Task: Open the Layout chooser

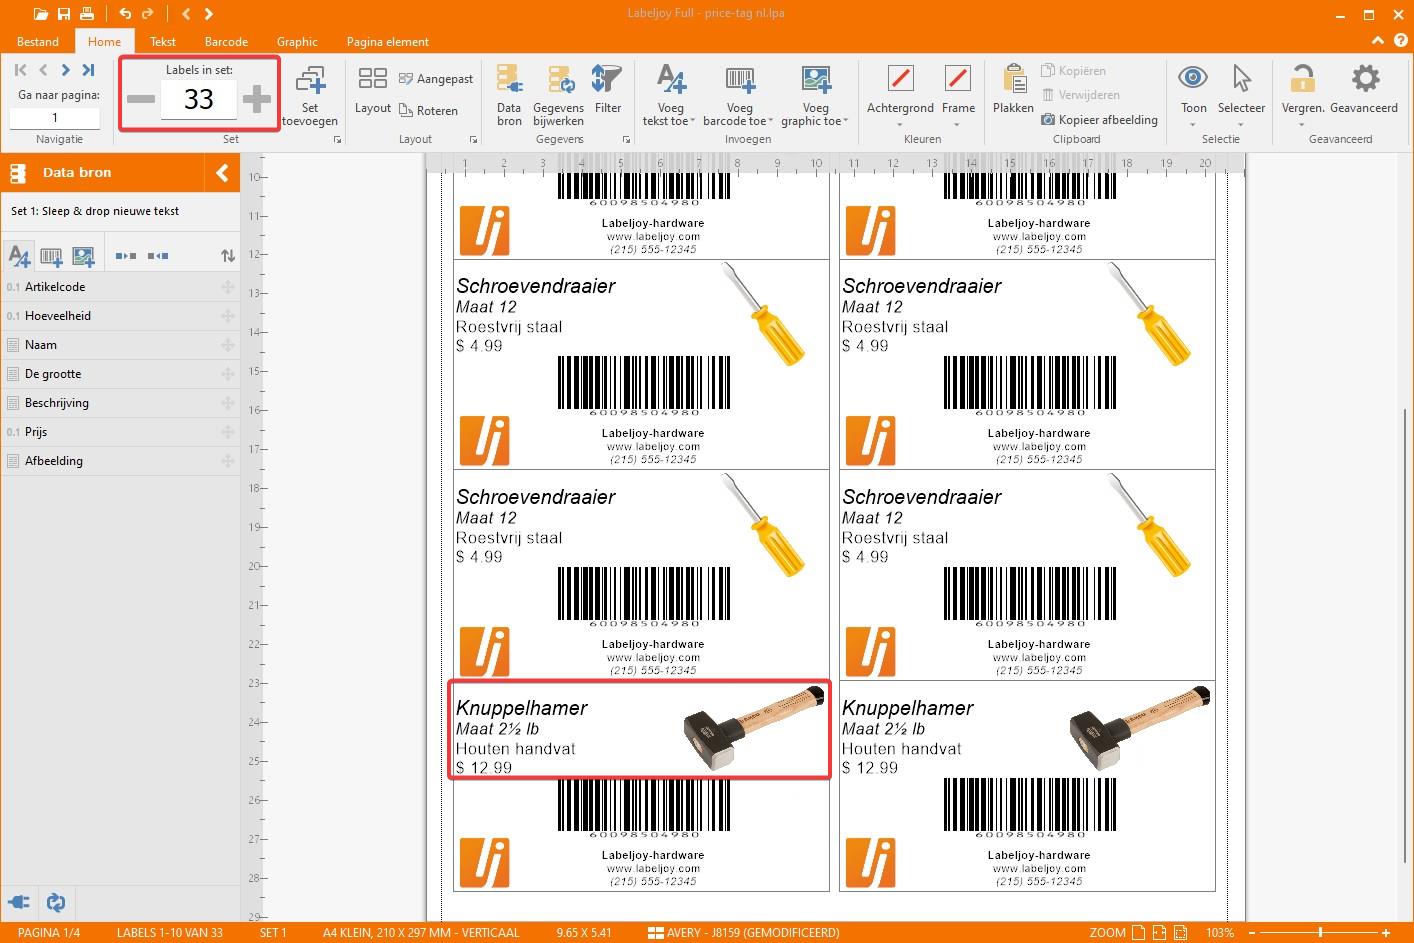Action: [x=373, y=91]
